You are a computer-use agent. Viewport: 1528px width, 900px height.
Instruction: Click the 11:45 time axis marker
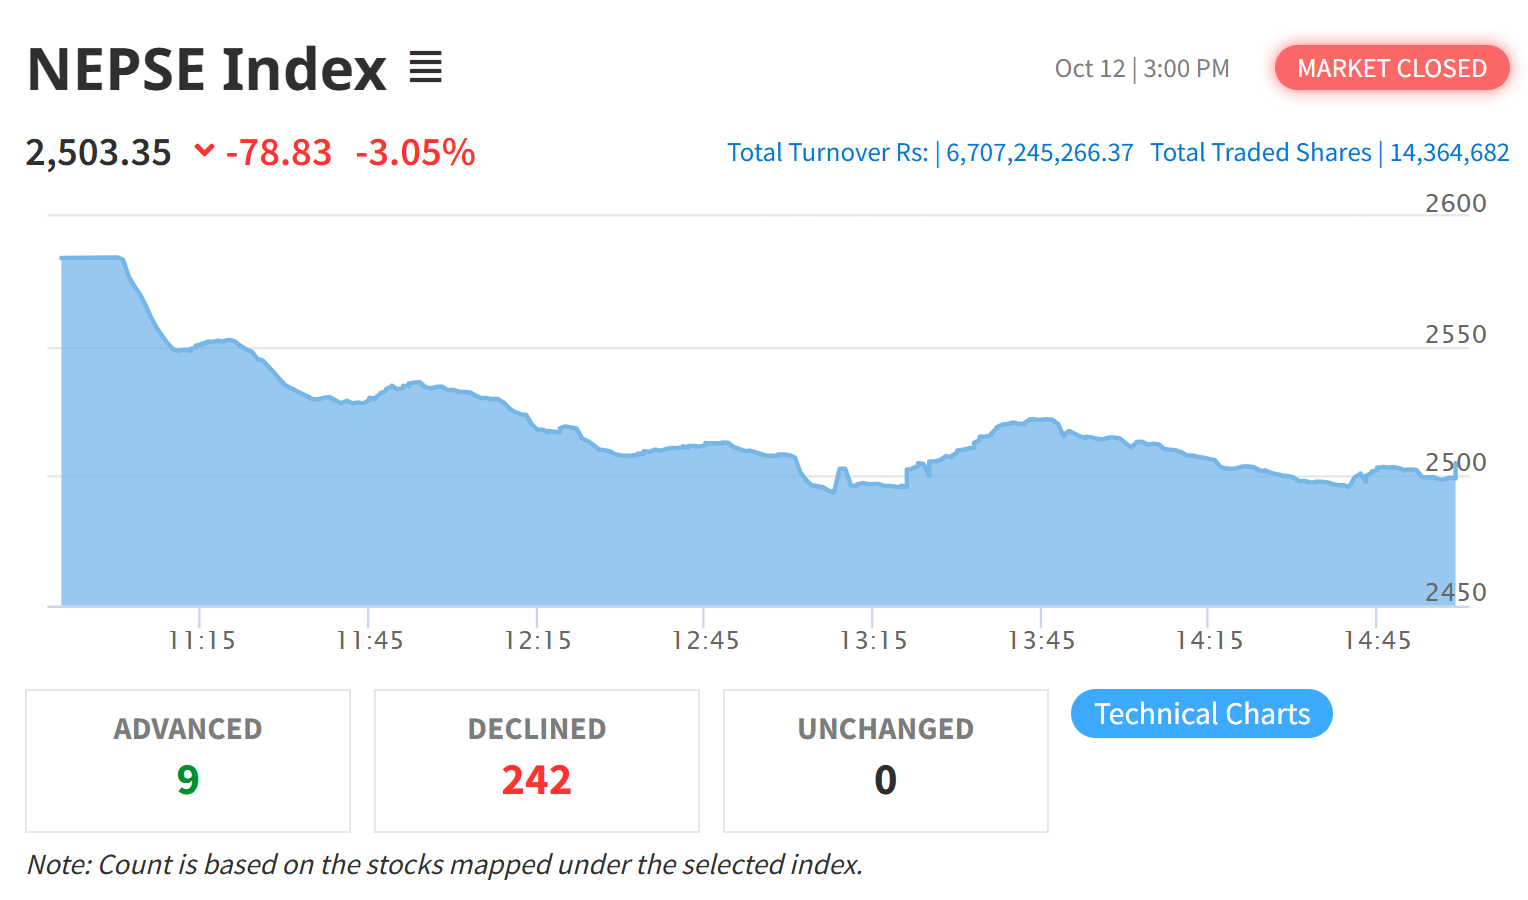click(369, 640)
